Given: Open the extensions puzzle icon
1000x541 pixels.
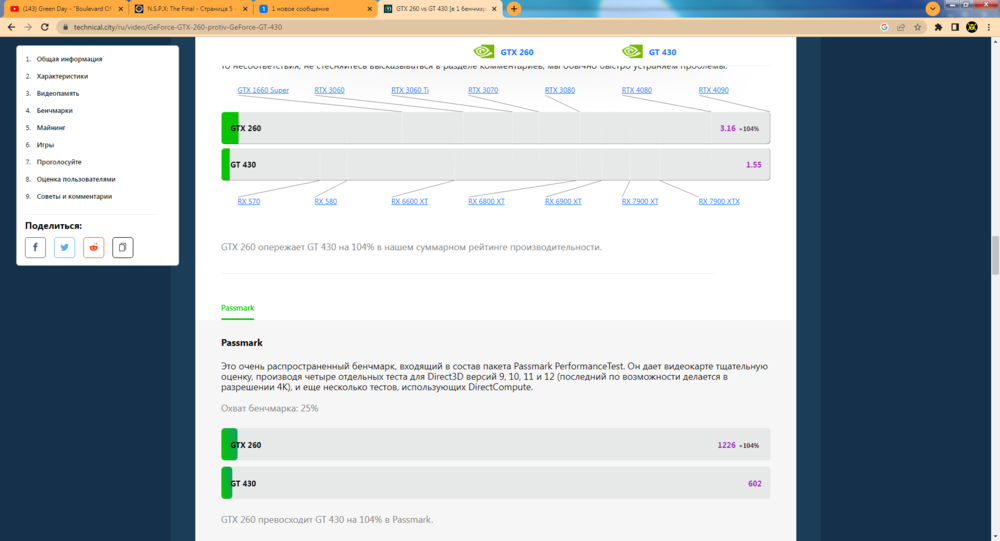Looking at the screenshot, I should click(x=938, y=27).
